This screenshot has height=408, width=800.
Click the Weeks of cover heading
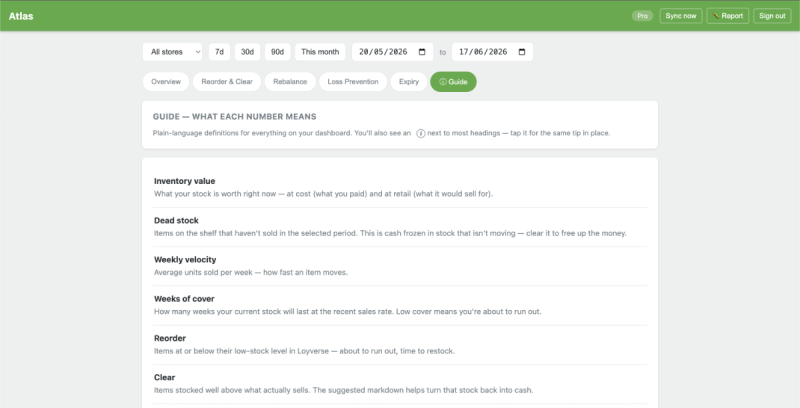click(184, 299)
